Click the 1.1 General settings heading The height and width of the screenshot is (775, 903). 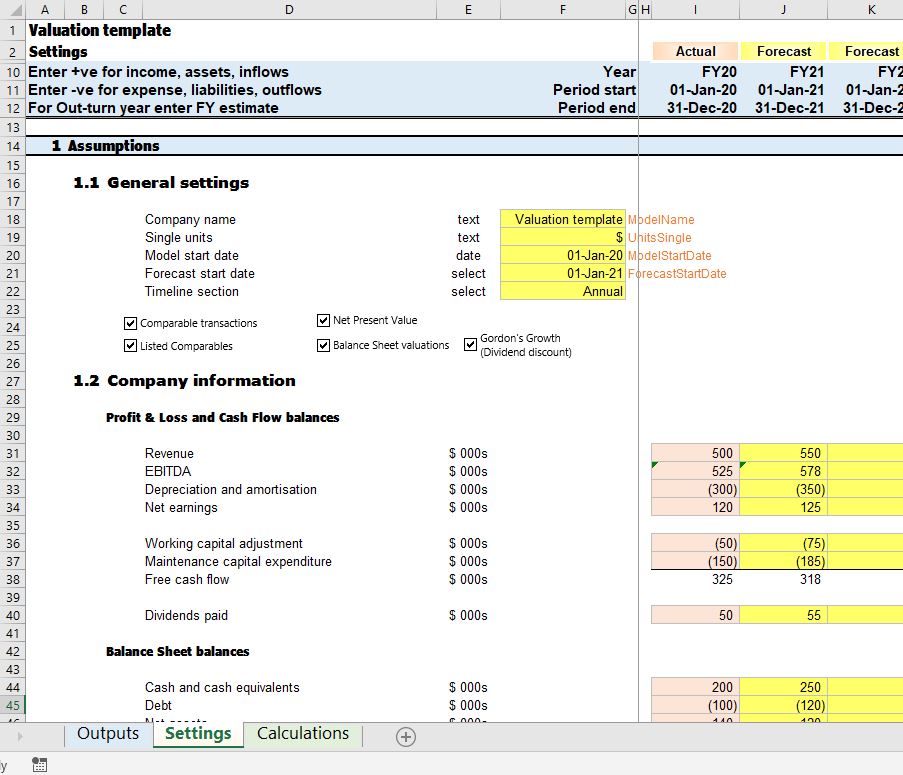(x=161, y=183)
